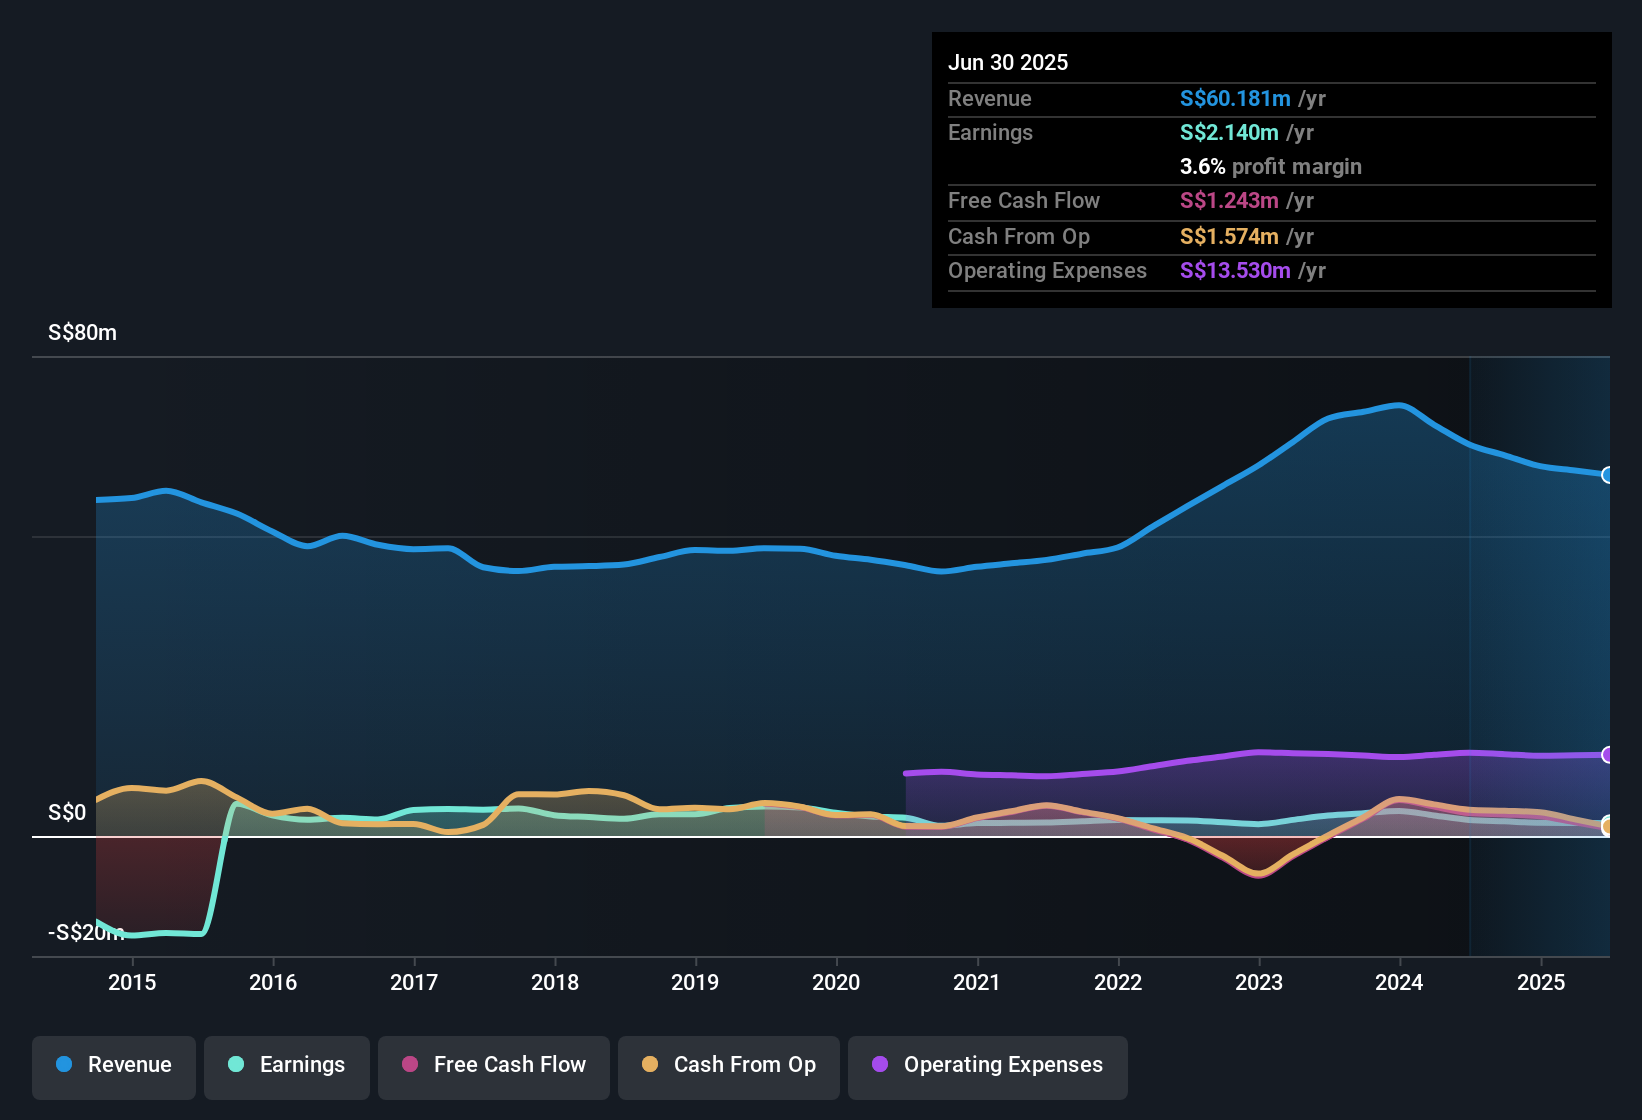
Task: Click the 2020 x-axis year label
Action: point(836,982)
